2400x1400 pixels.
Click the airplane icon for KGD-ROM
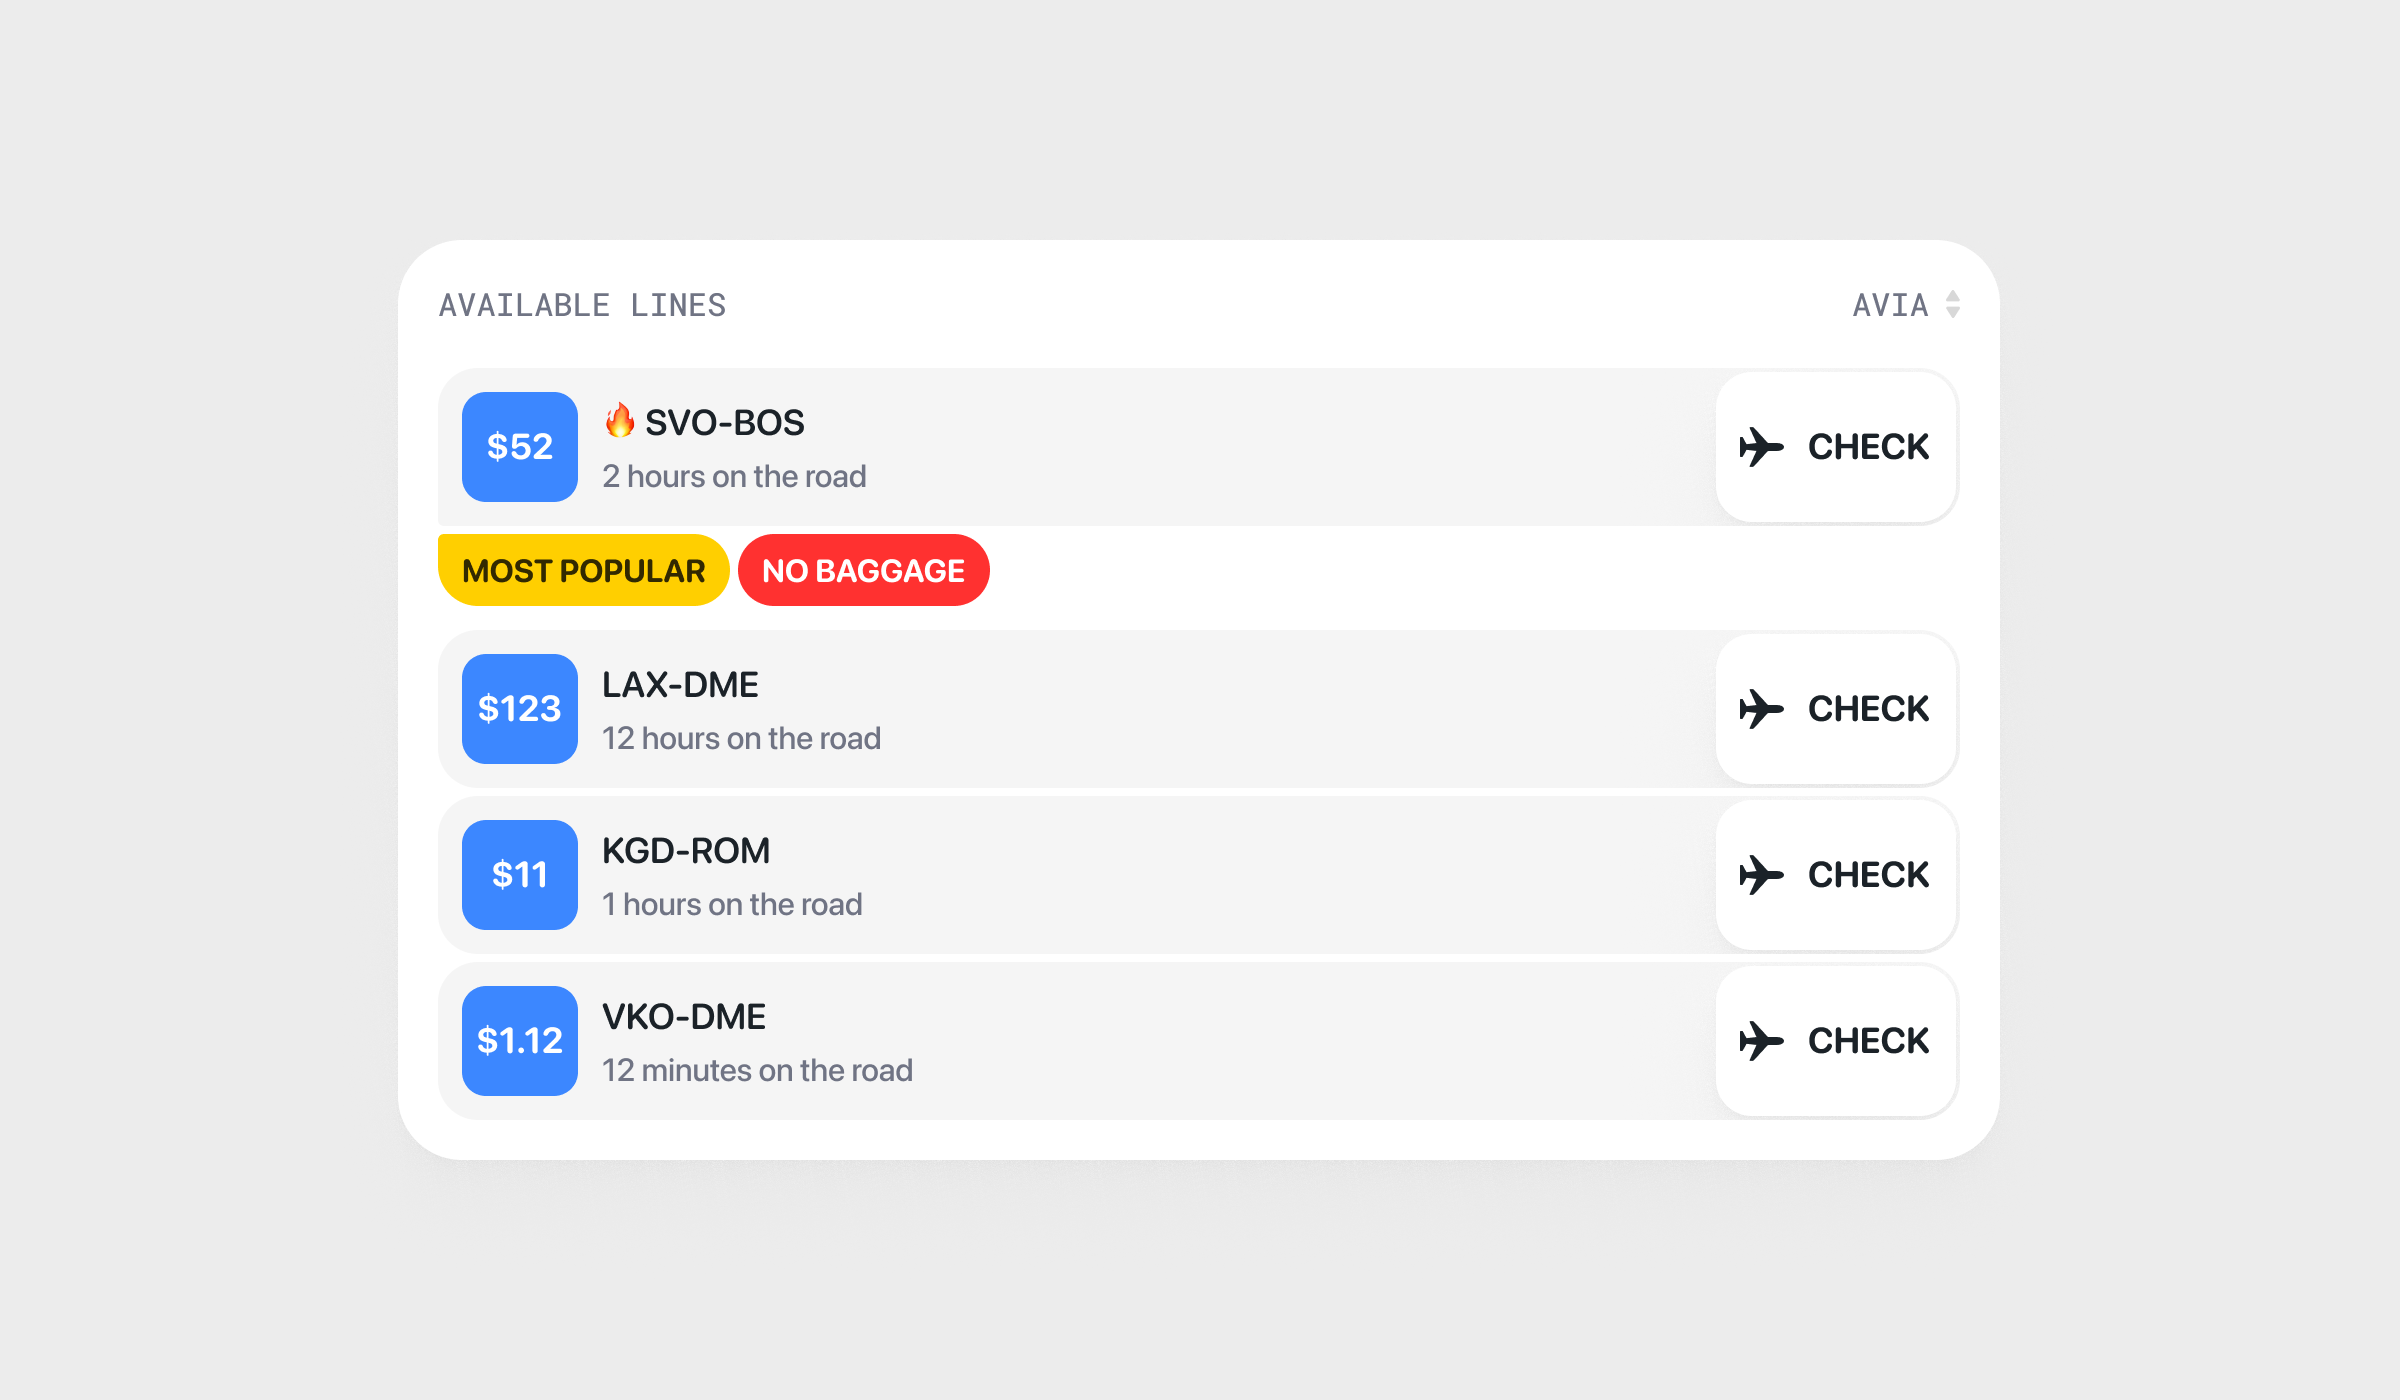pyautogui.click(x=1761, y=875)
